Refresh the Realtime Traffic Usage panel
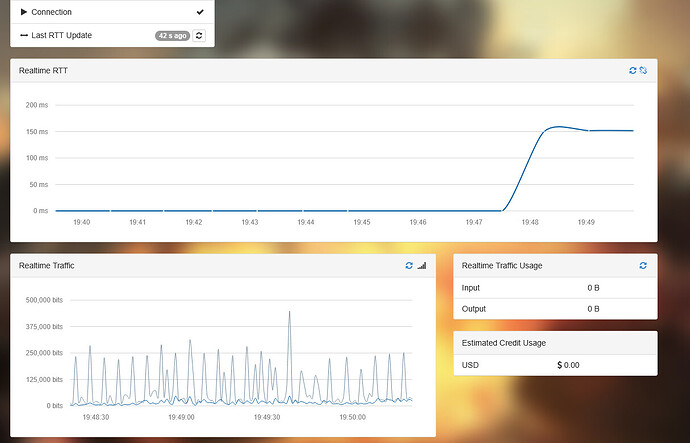690x443 pixels. click(x=643, y=266)
